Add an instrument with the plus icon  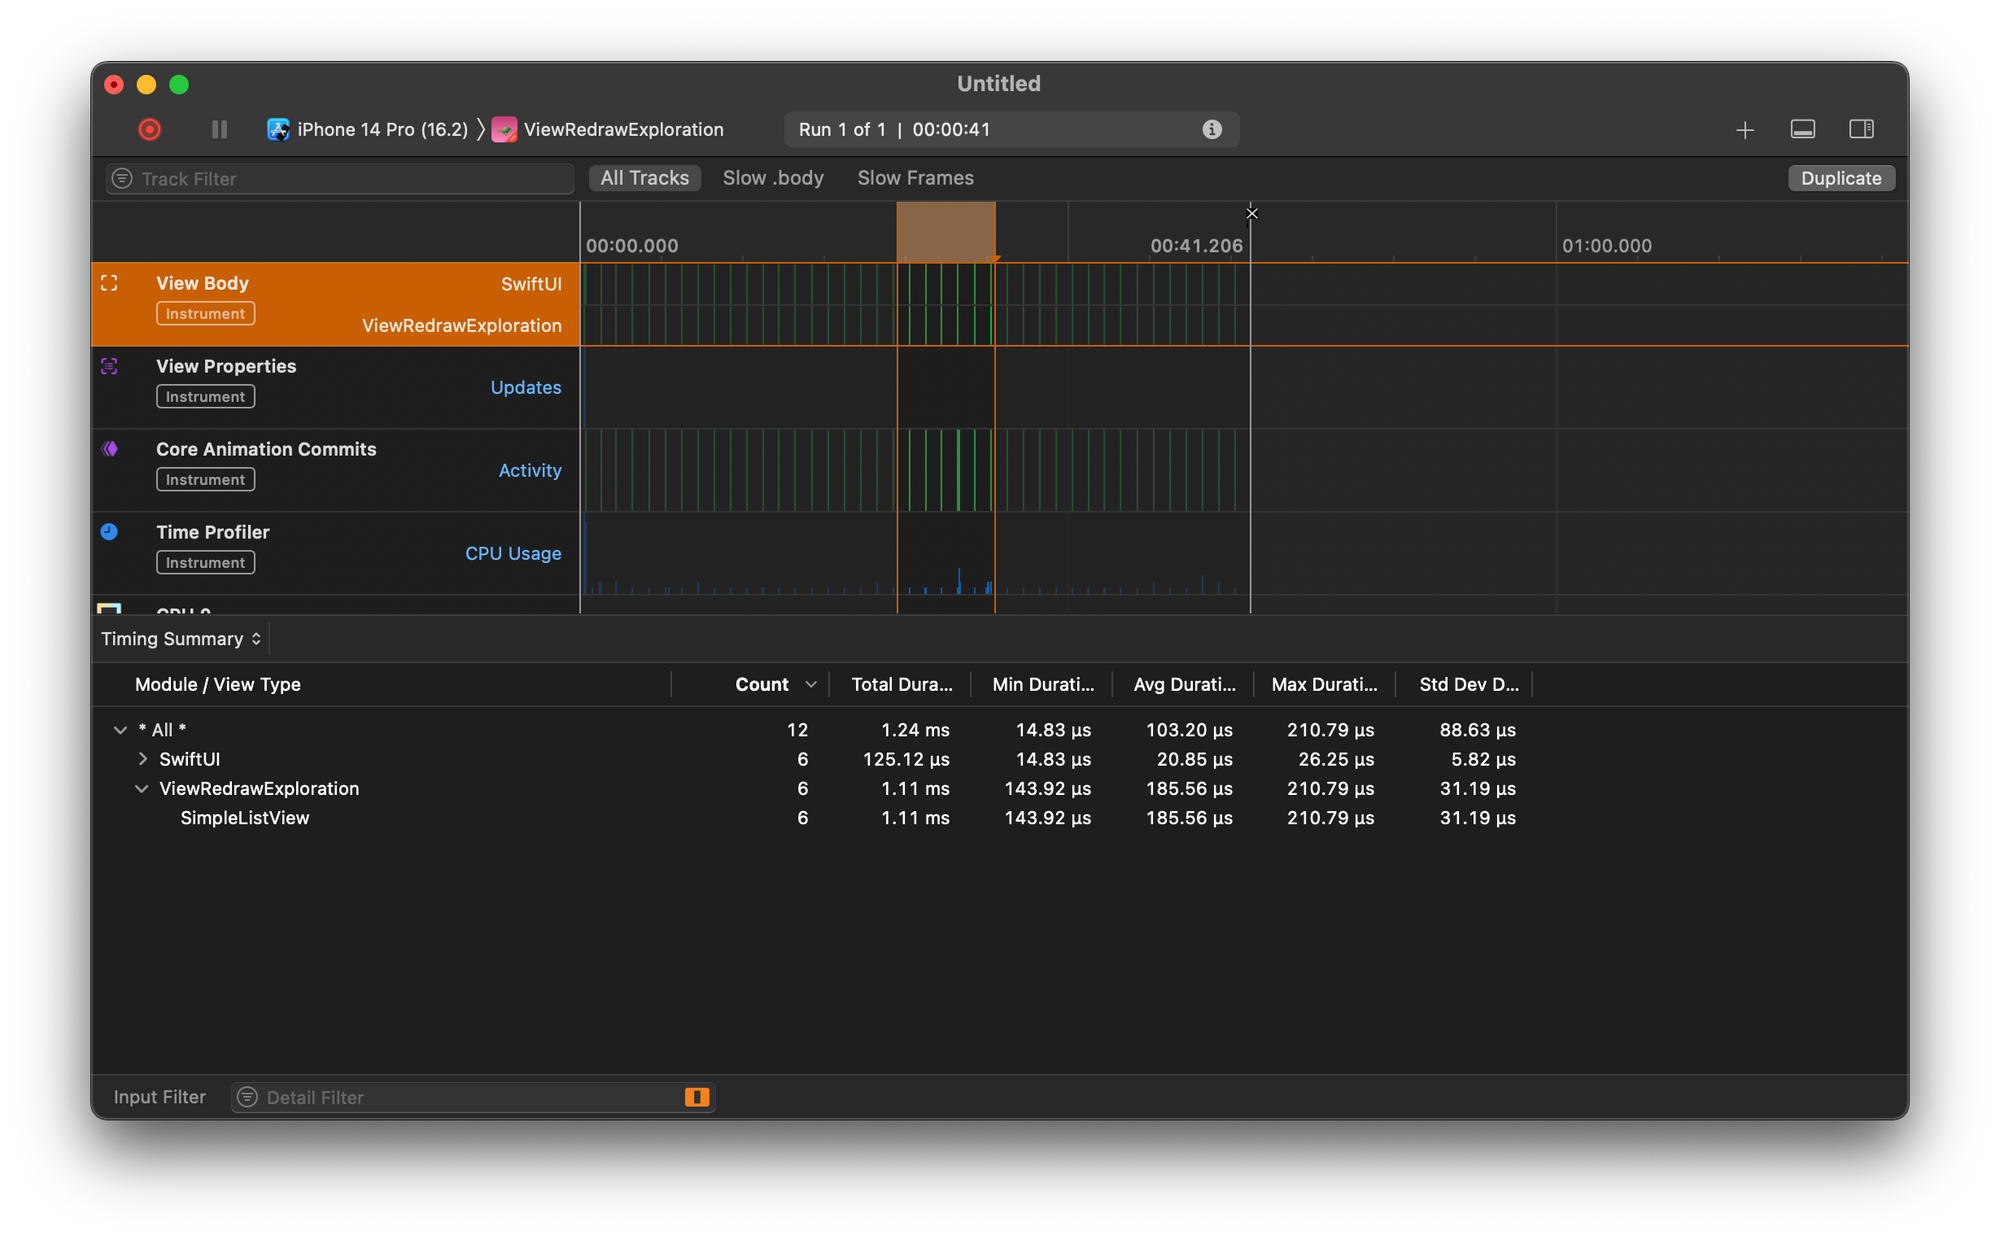pyautogui.click(x=1744, y=130)
